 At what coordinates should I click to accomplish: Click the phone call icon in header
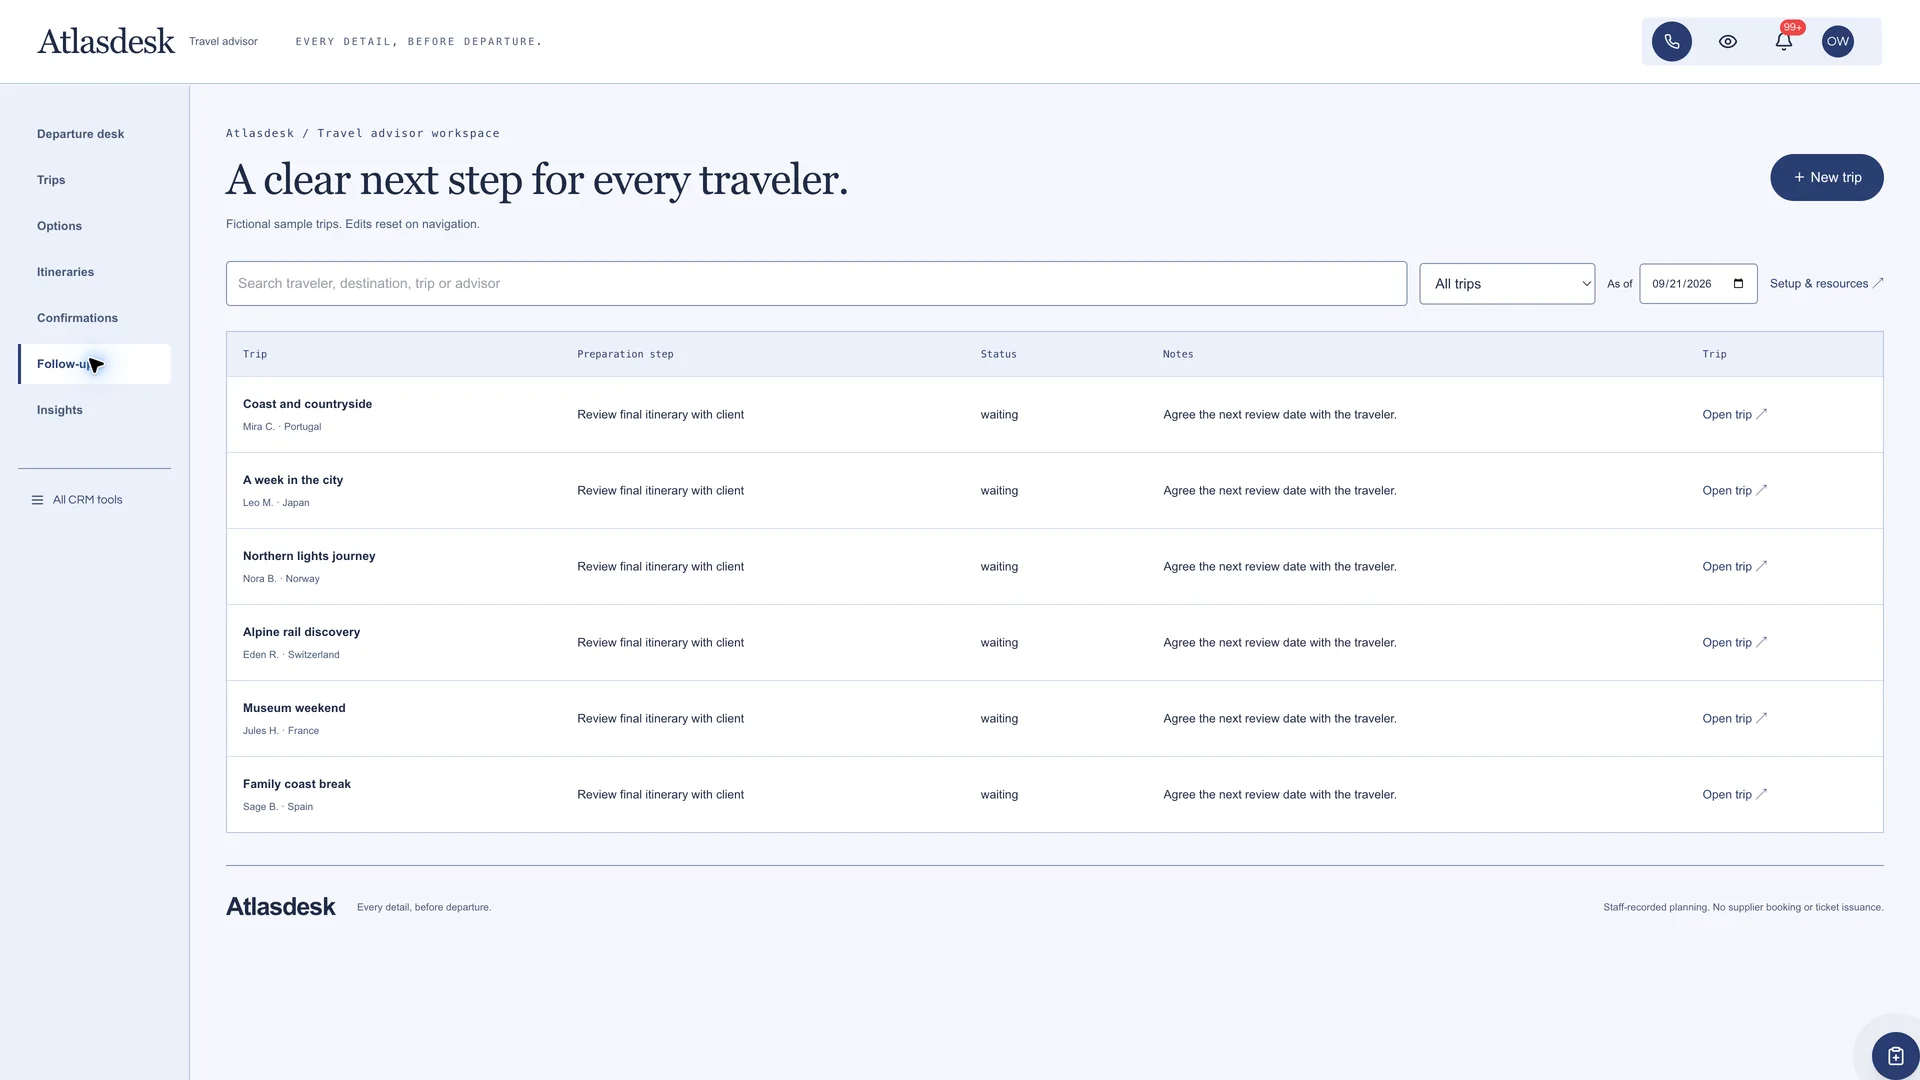[x=1671, y=41]
